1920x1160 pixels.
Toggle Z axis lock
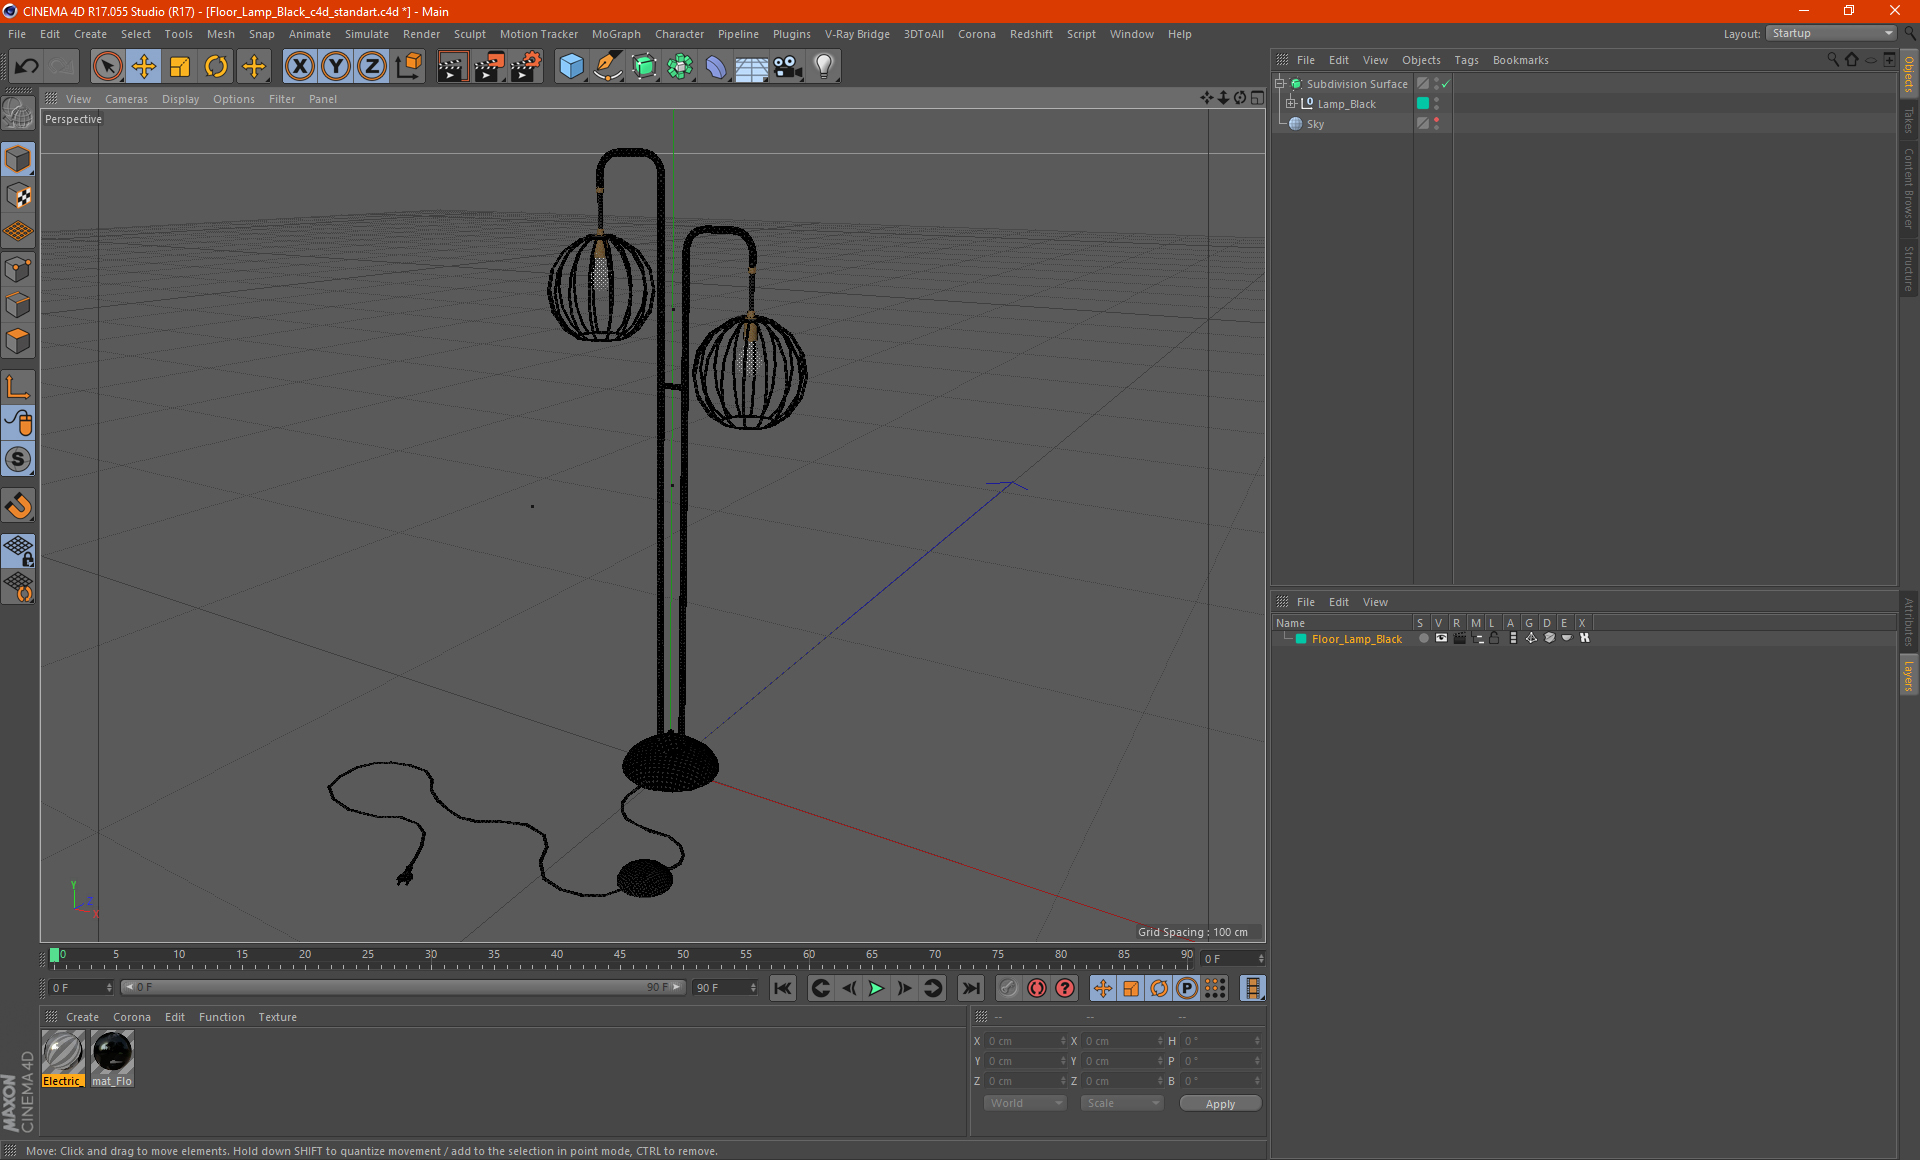tap(372, 67)
